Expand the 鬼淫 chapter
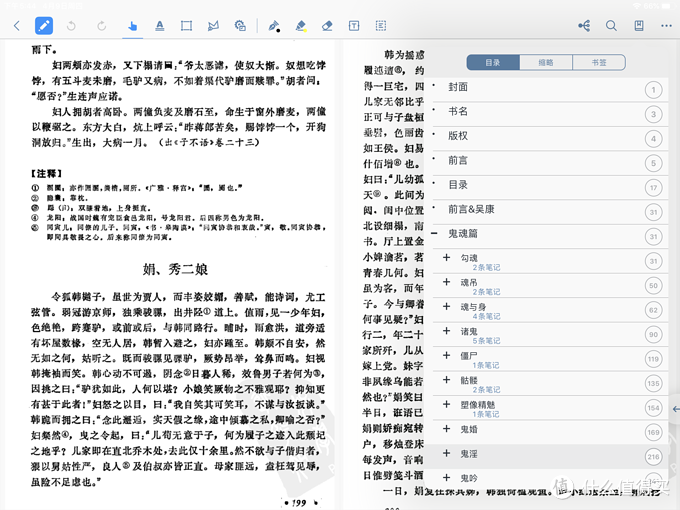680x510 pixels. coord(446,453)
